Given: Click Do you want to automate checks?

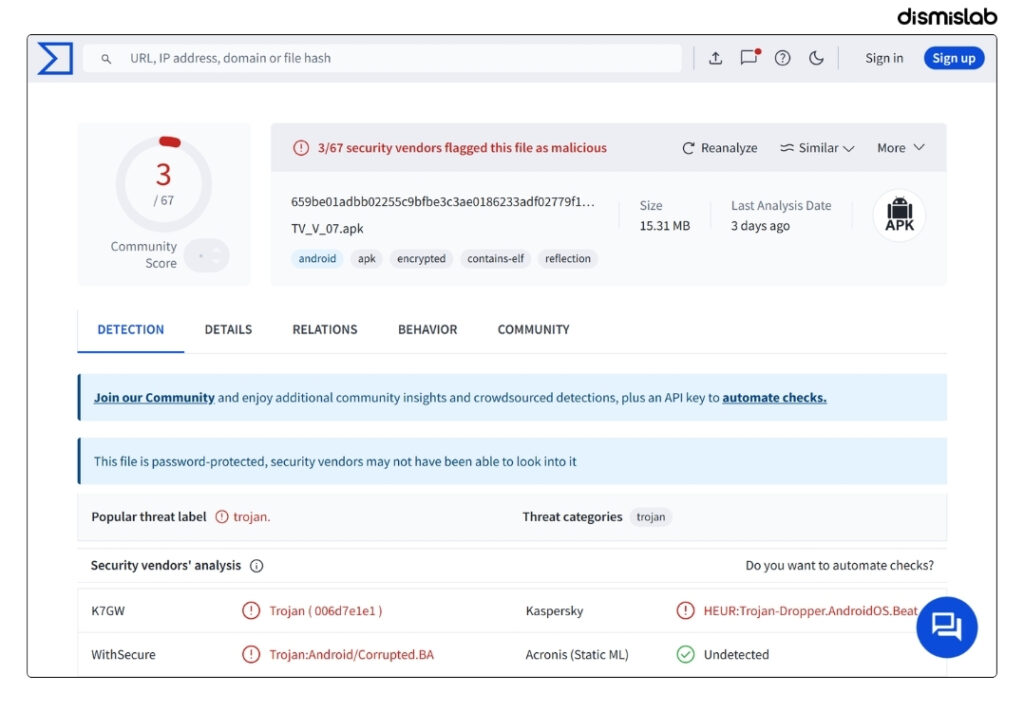Looking at the screenshot, I should [839, 566].
